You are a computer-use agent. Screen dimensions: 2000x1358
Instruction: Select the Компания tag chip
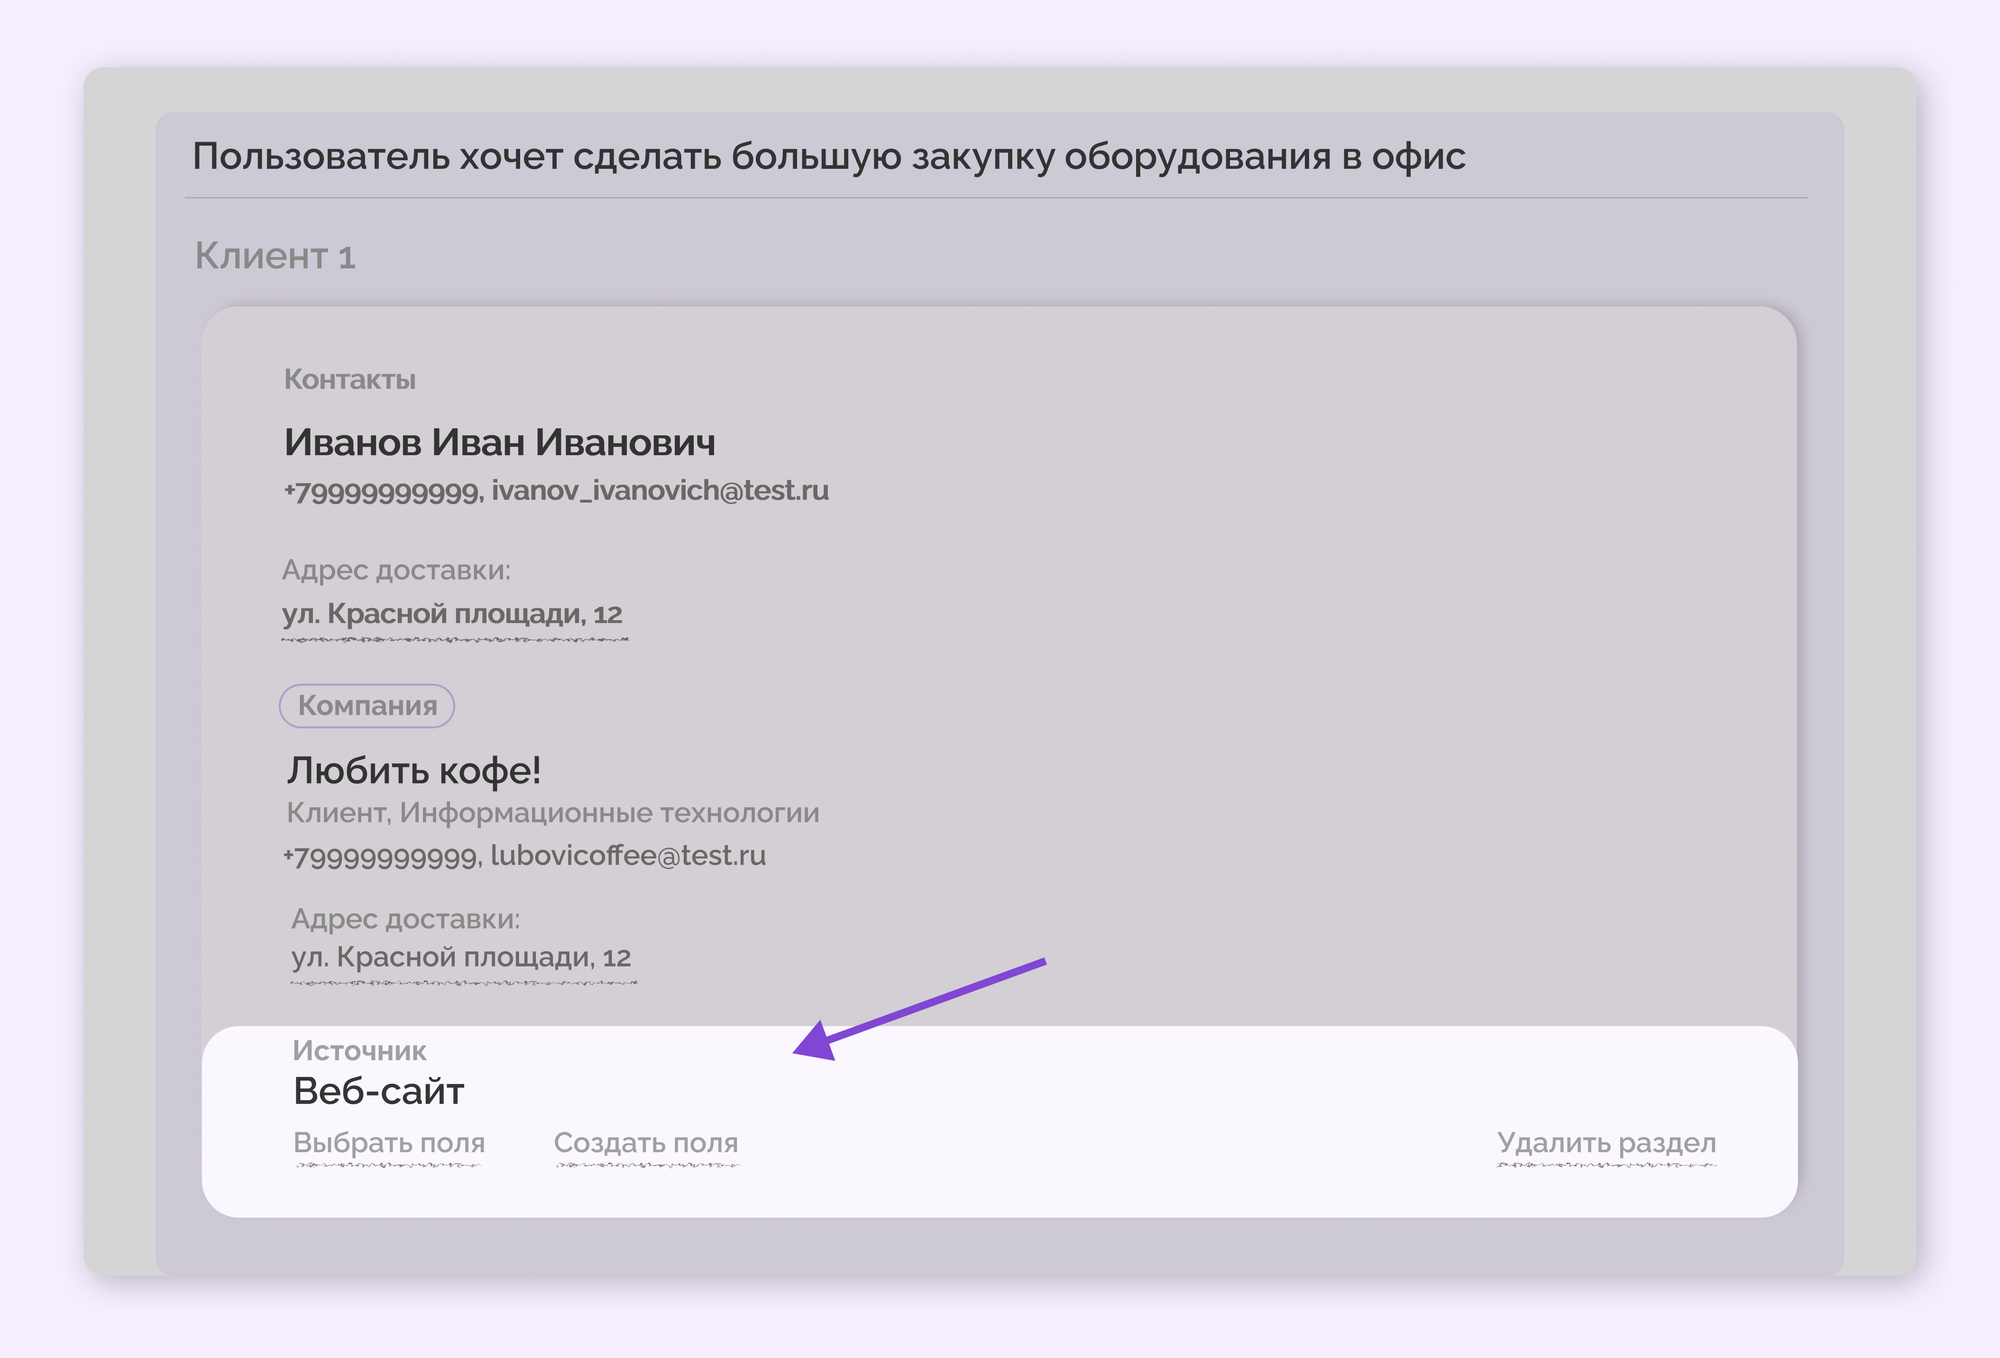pos(367,706)
